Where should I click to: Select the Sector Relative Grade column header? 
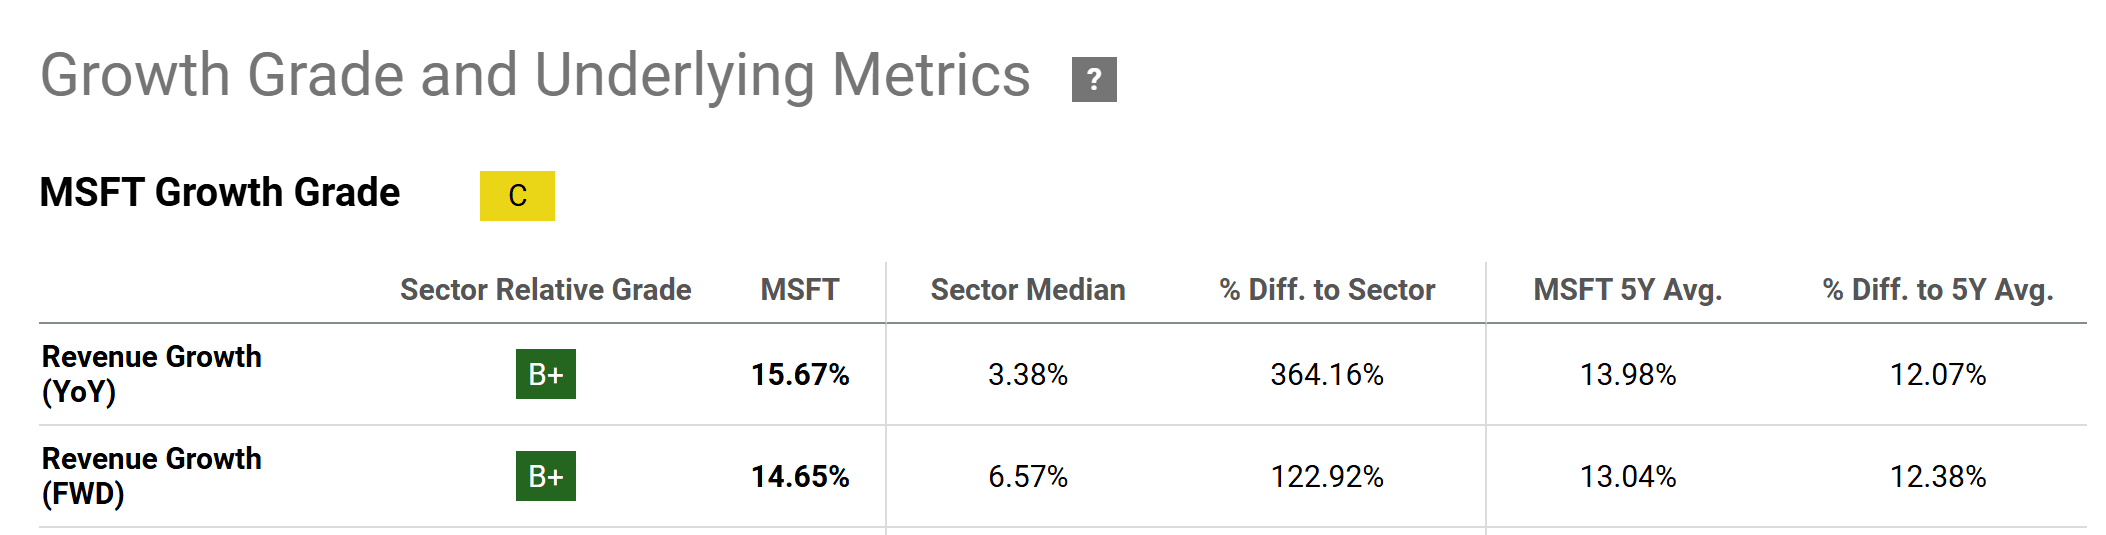545,290
